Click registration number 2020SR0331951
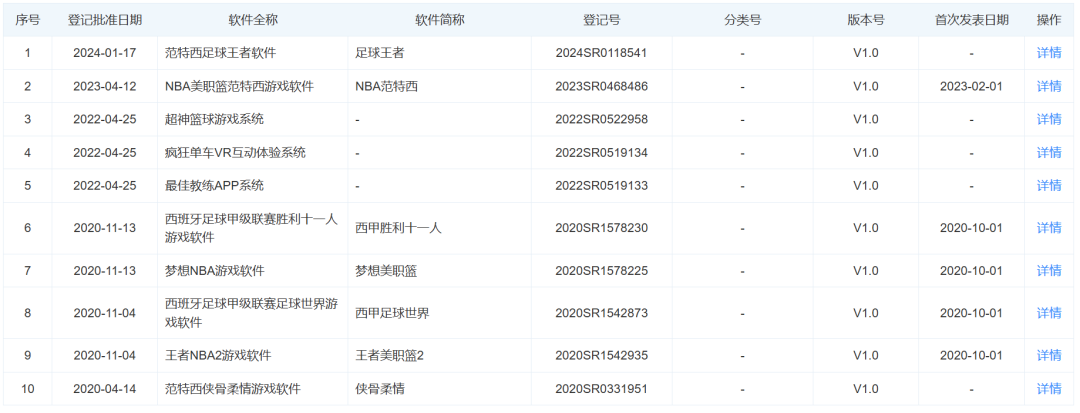Viewport: 1080px width, 413px height. (x=601, y=389)
